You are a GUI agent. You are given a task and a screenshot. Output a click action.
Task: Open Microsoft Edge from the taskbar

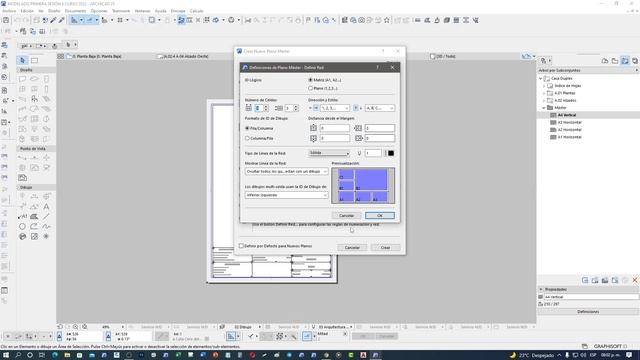pos(55,355)
